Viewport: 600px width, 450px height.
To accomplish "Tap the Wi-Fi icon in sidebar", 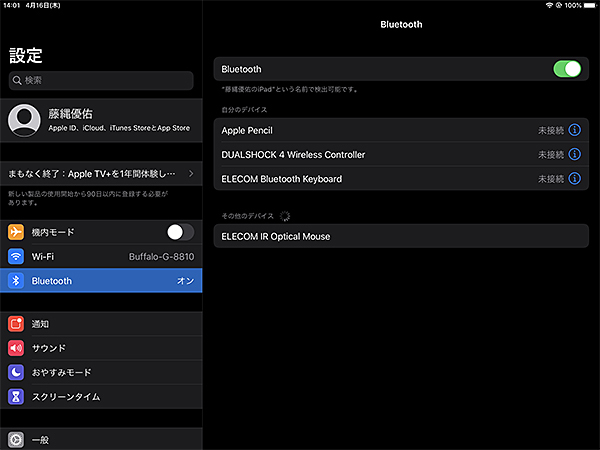I will point(16,257).
